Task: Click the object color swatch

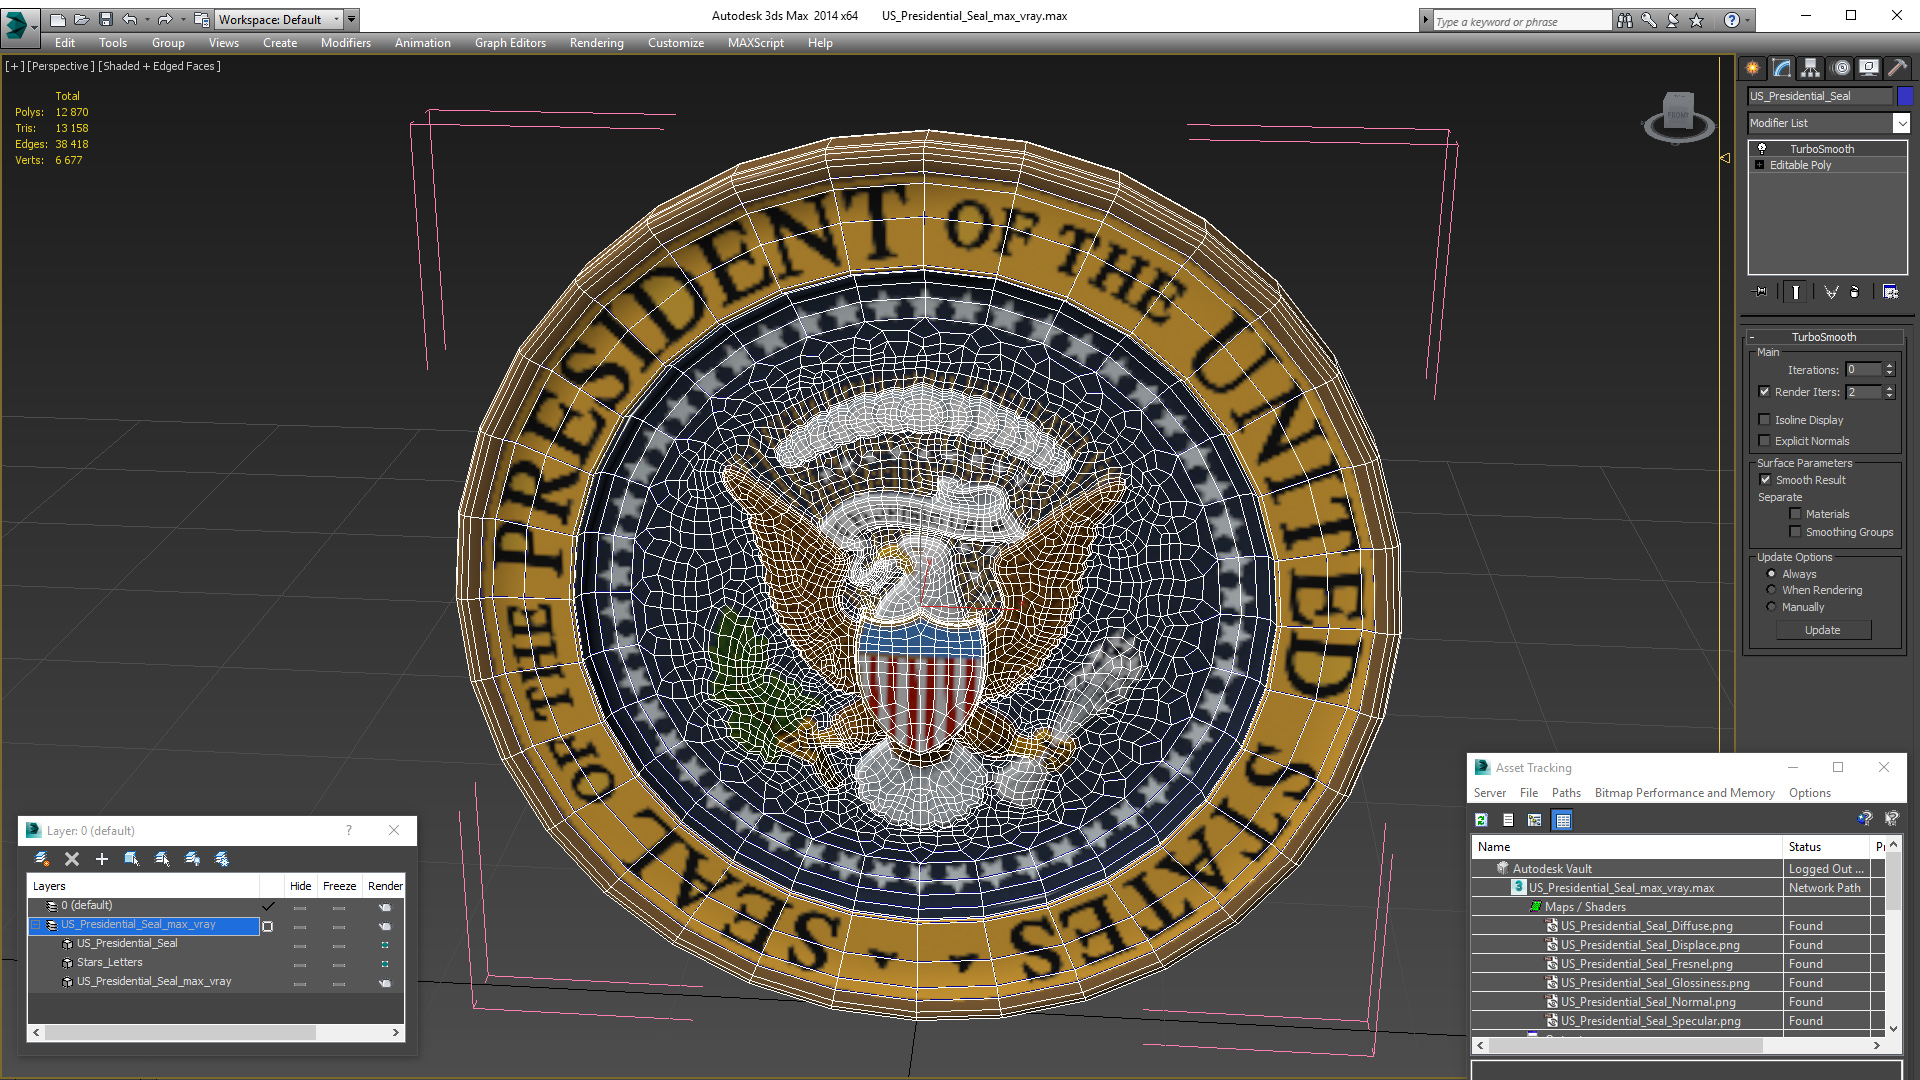Action: [x=1905, y=96]
